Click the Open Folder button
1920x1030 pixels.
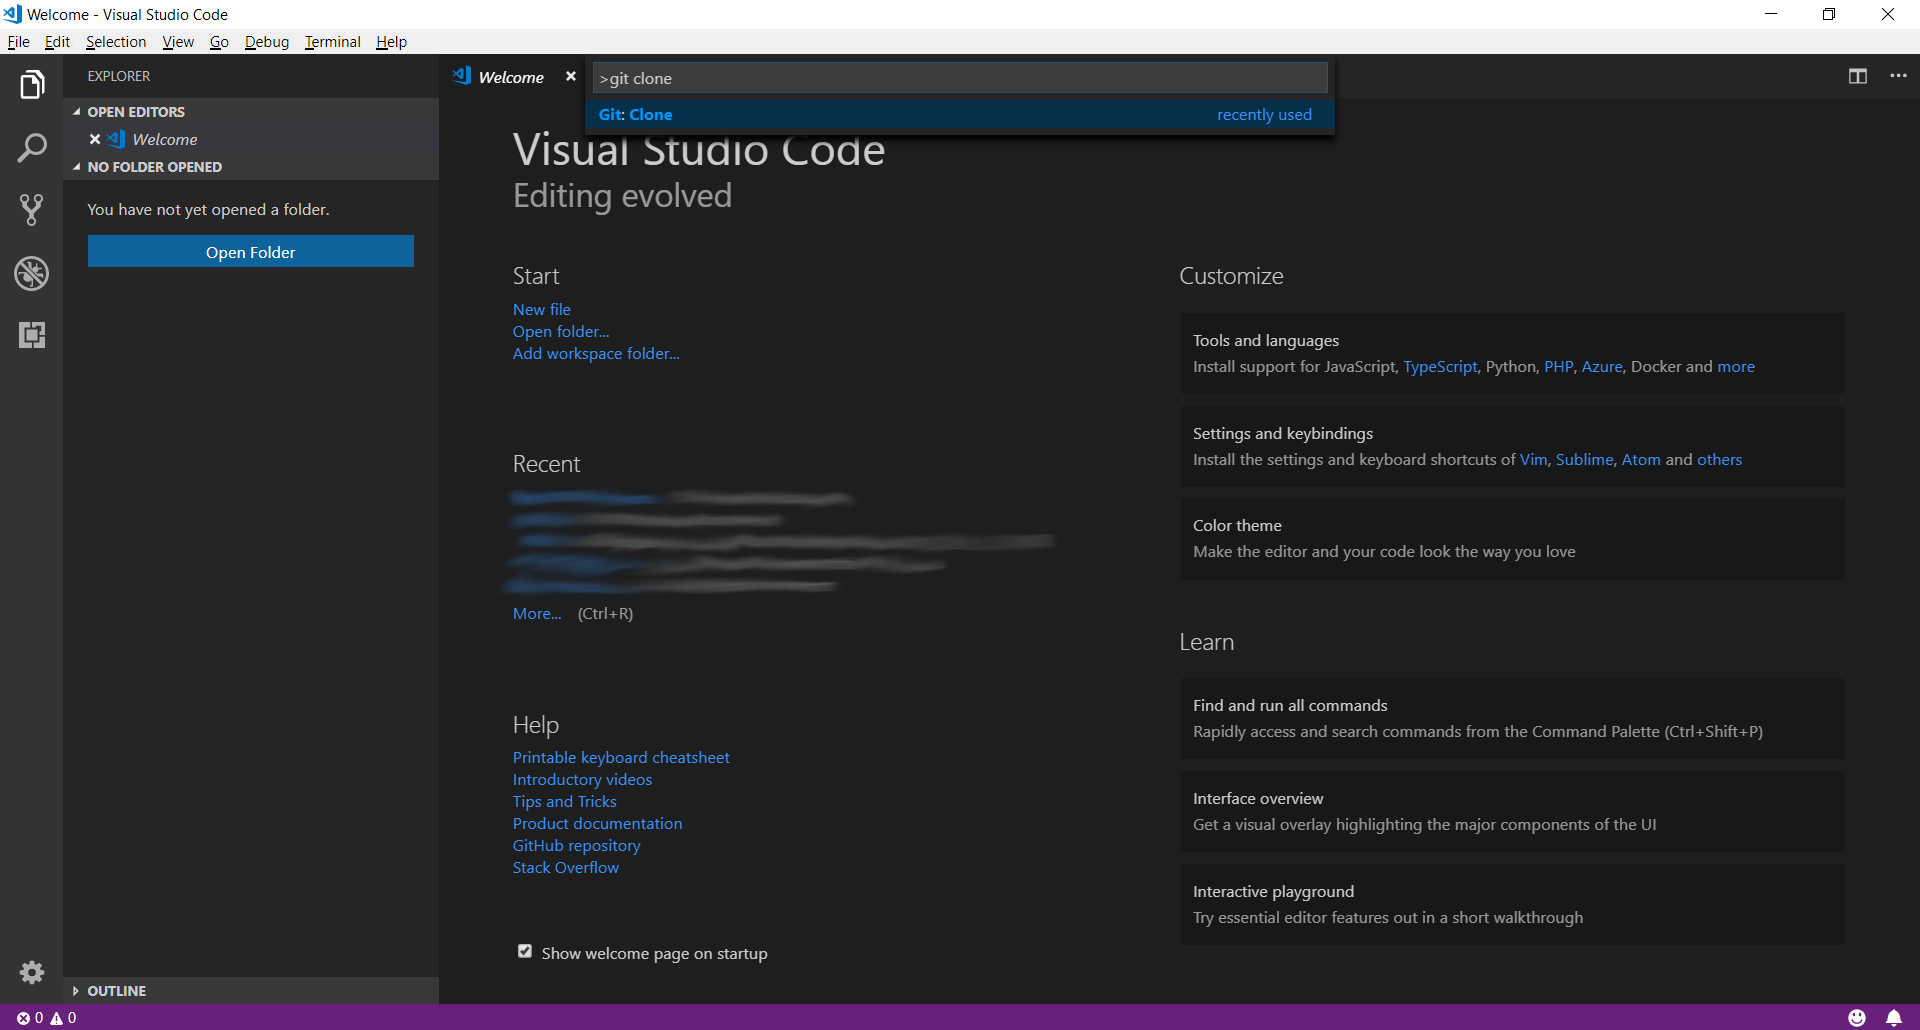coord(250,251)
